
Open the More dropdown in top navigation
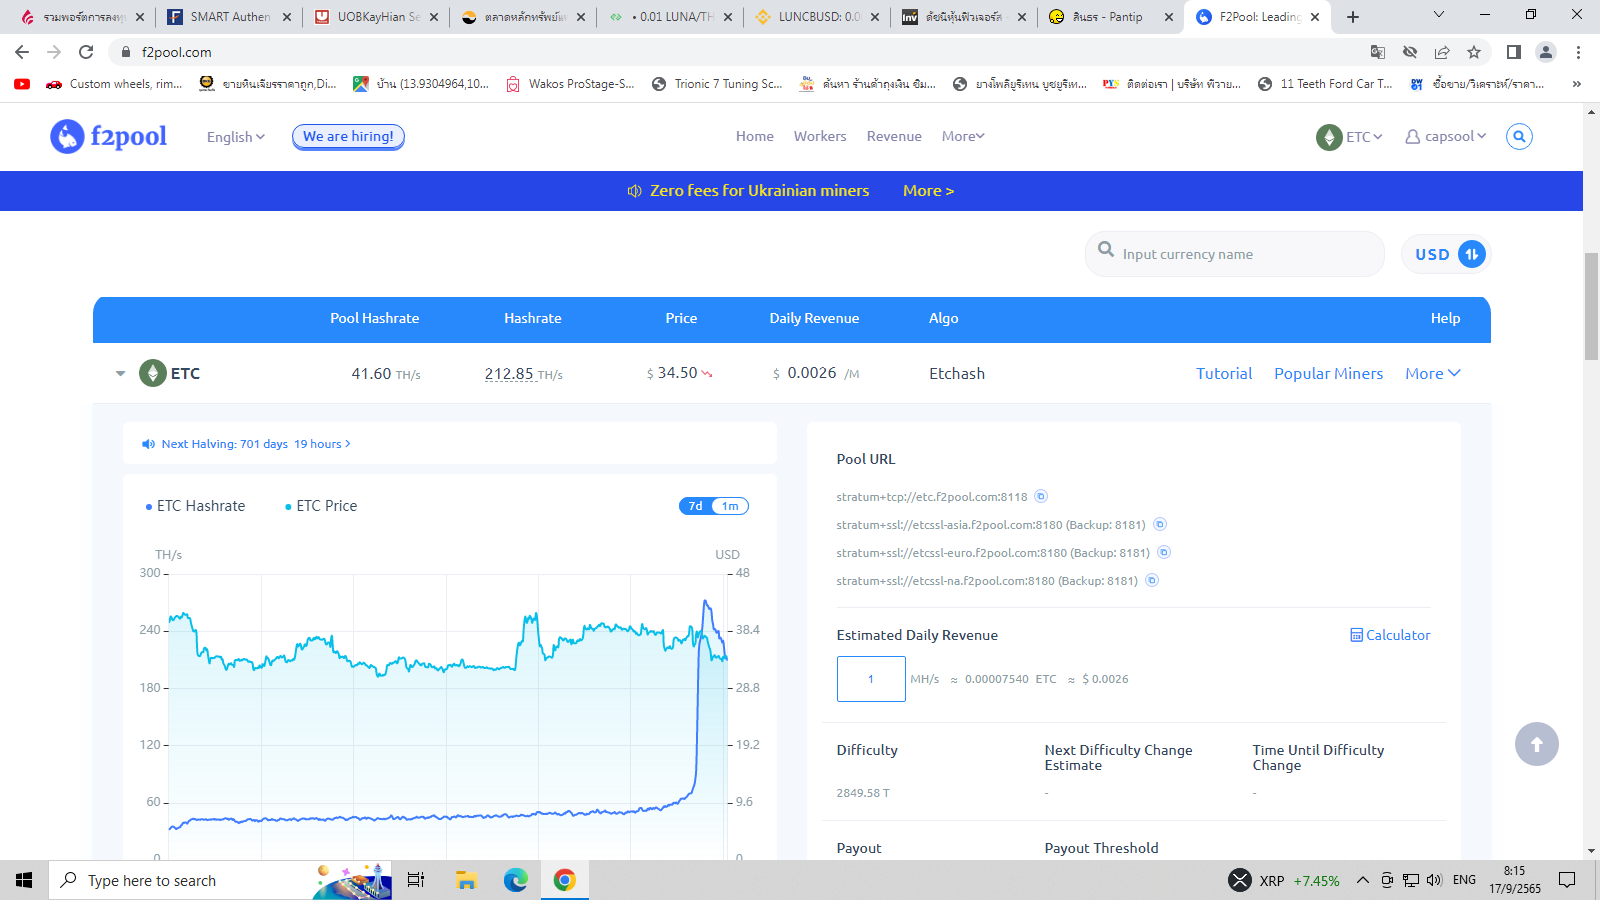coord(963,136)
